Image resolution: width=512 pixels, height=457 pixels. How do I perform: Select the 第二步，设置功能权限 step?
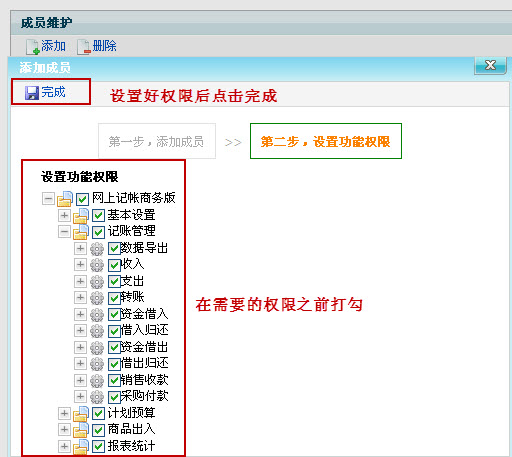[326, 141]
